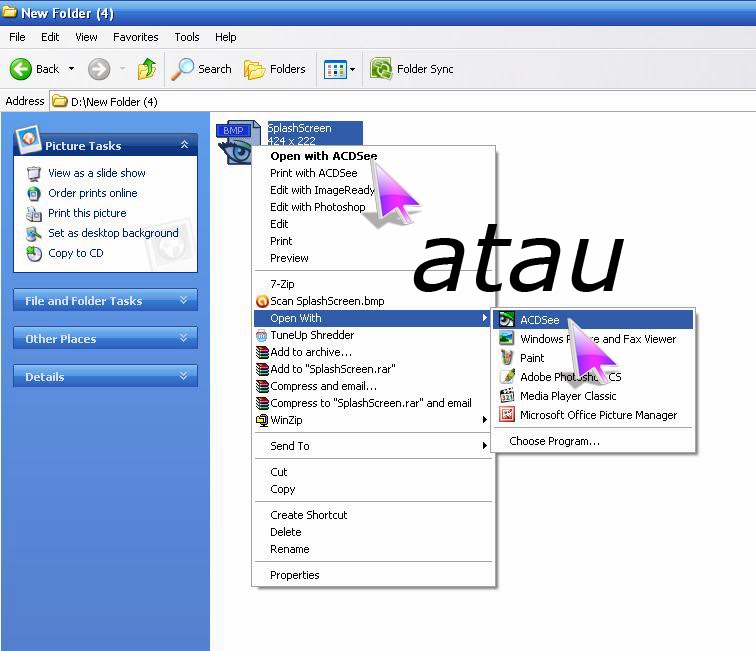Click the desktop background icon
Image resolution: width=756 pixels, height=651 pixels.
coord(34,233)
